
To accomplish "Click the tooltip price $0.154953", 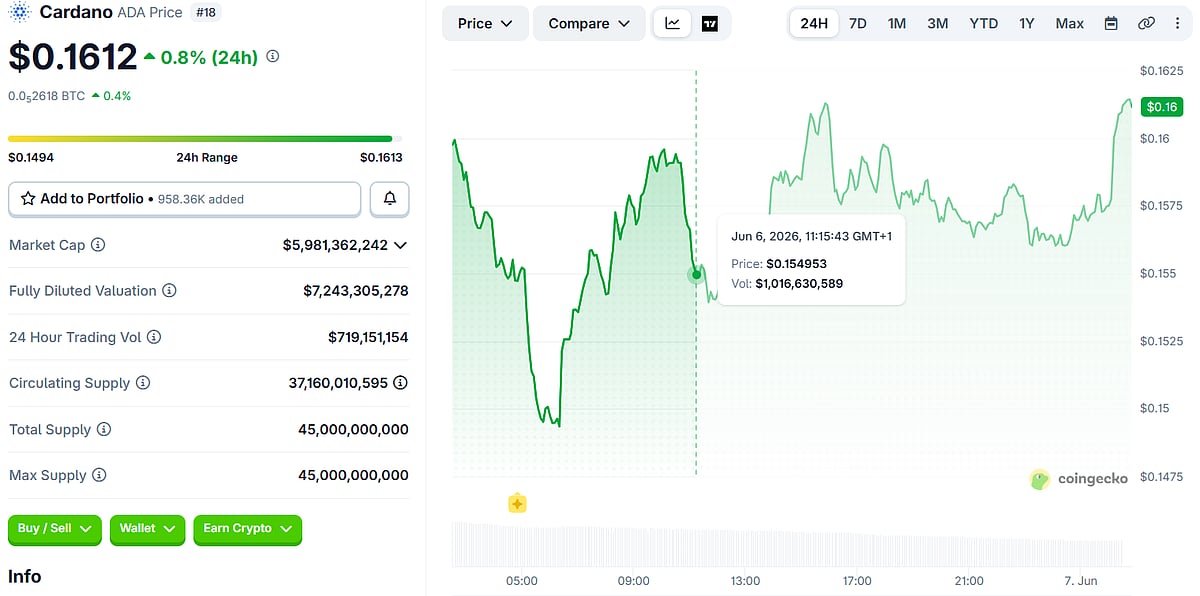I will point(796,264).
